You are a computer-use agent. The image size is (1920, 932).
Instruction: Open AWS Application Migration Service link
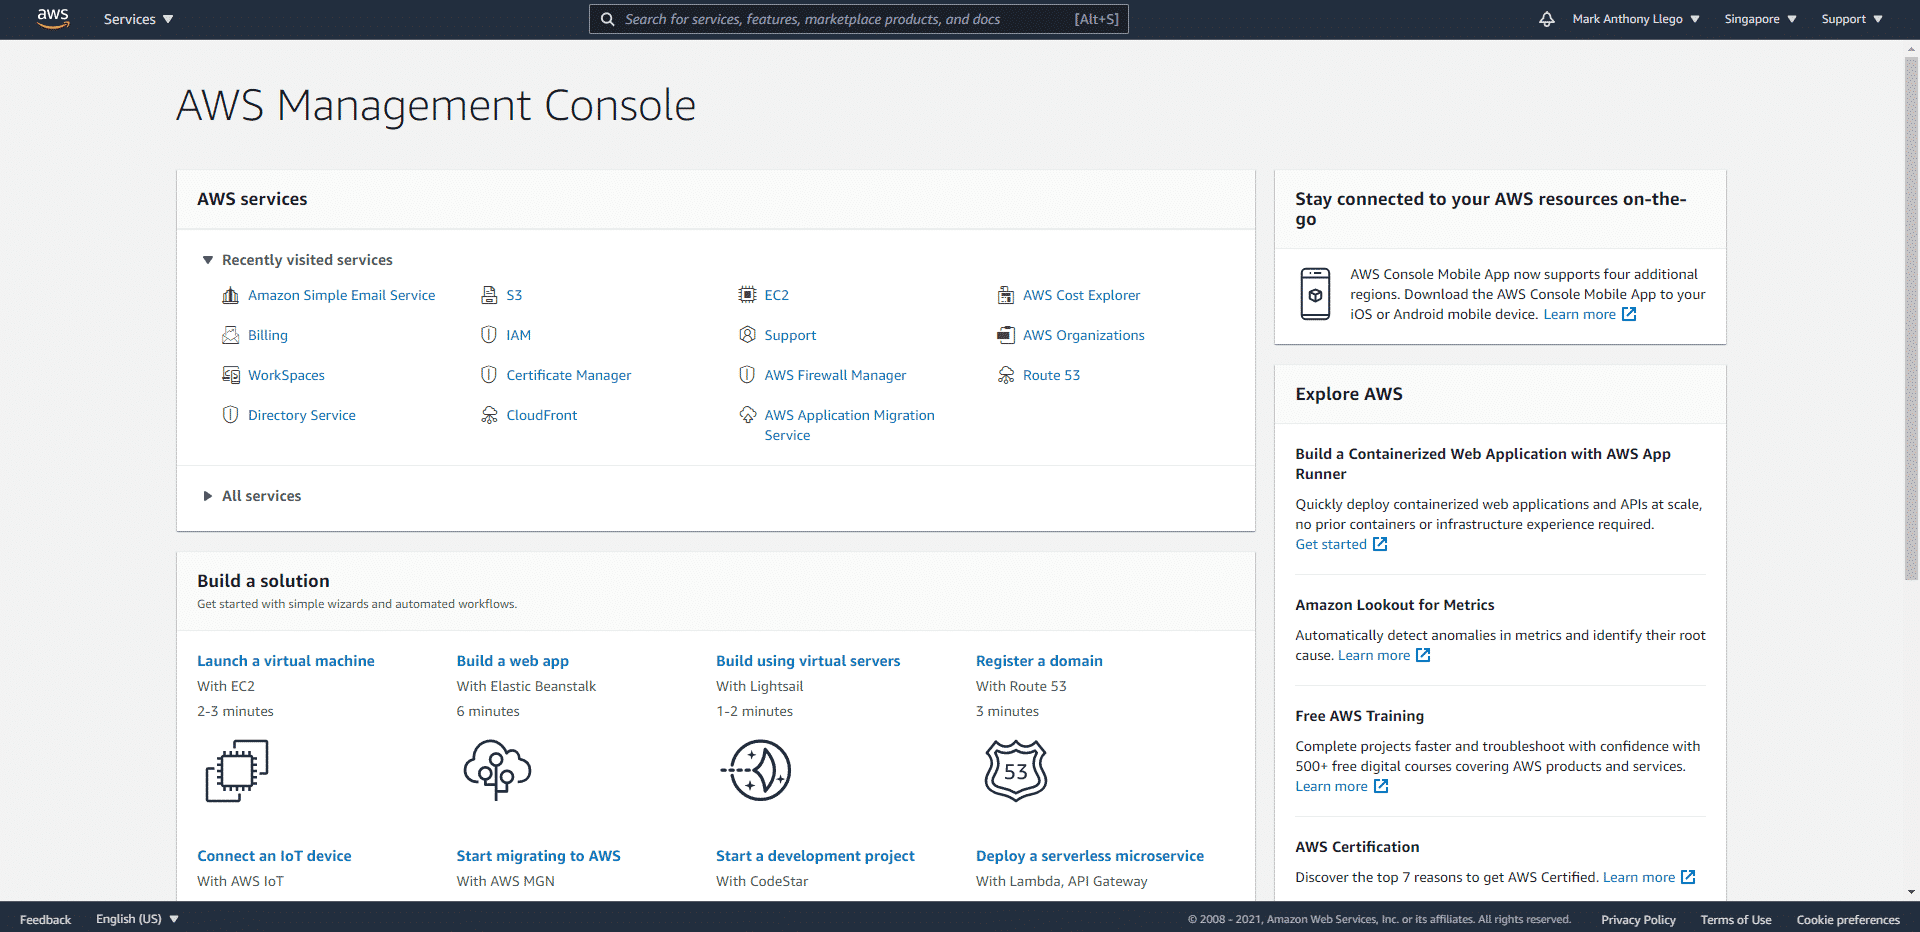(x=849, y=425)
